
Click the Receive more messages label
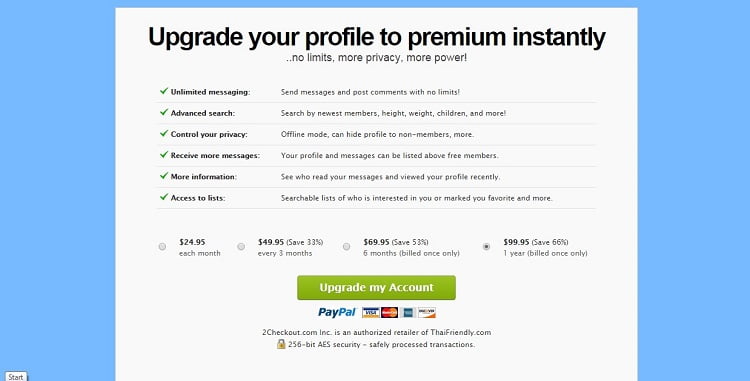coord(215,155)
